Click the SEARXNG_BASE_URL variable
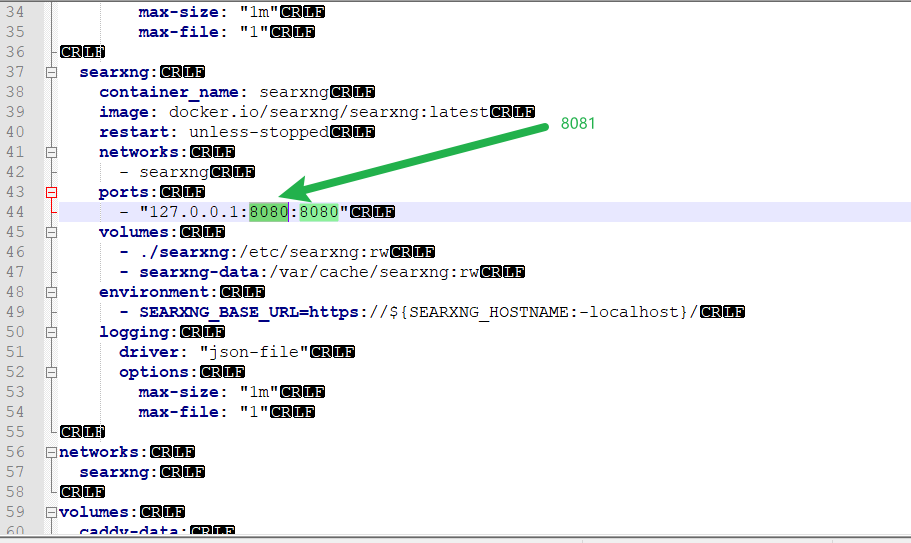Screen dimensions: 911x543 (218, 312)
